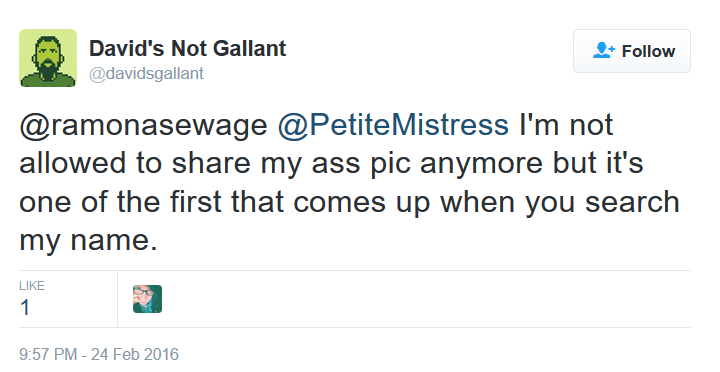Follow the David's Not Gallant account
The height and width of the screenshot is (372, 720).
632,51
